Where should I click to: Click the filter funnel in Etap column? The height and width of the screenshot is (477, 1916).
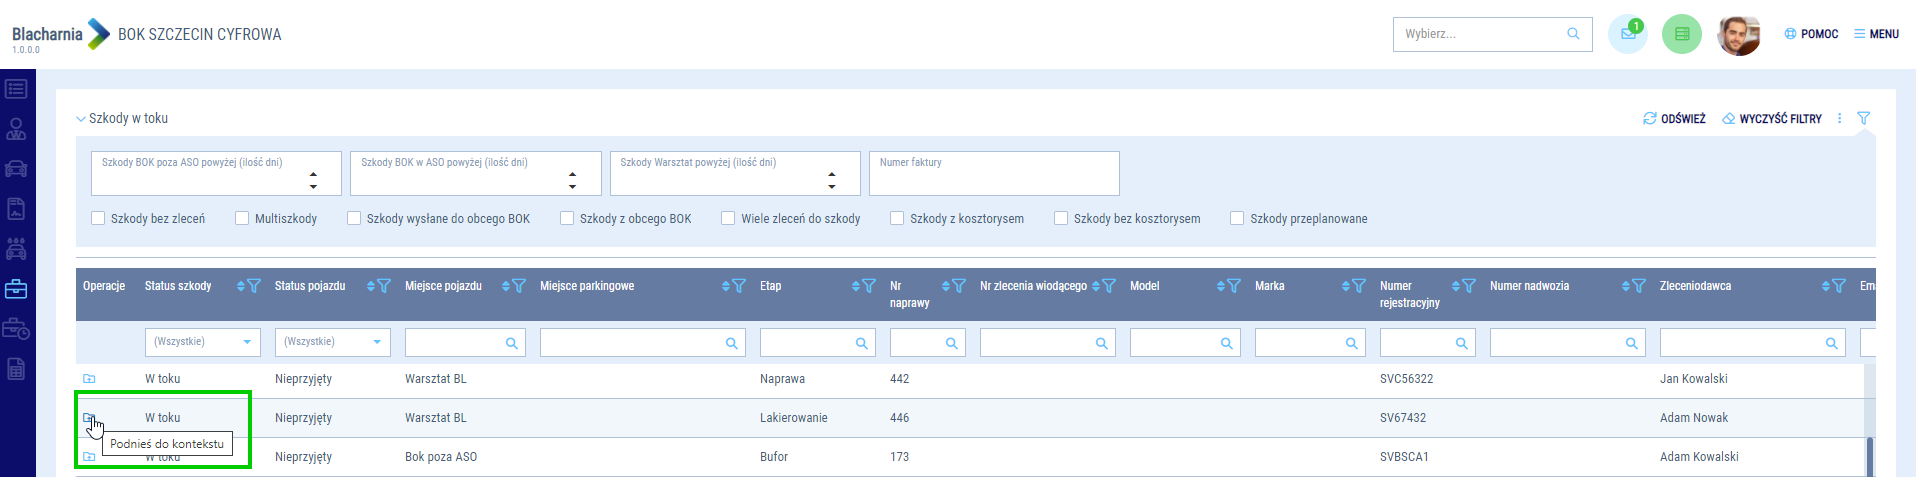point(868,286)
